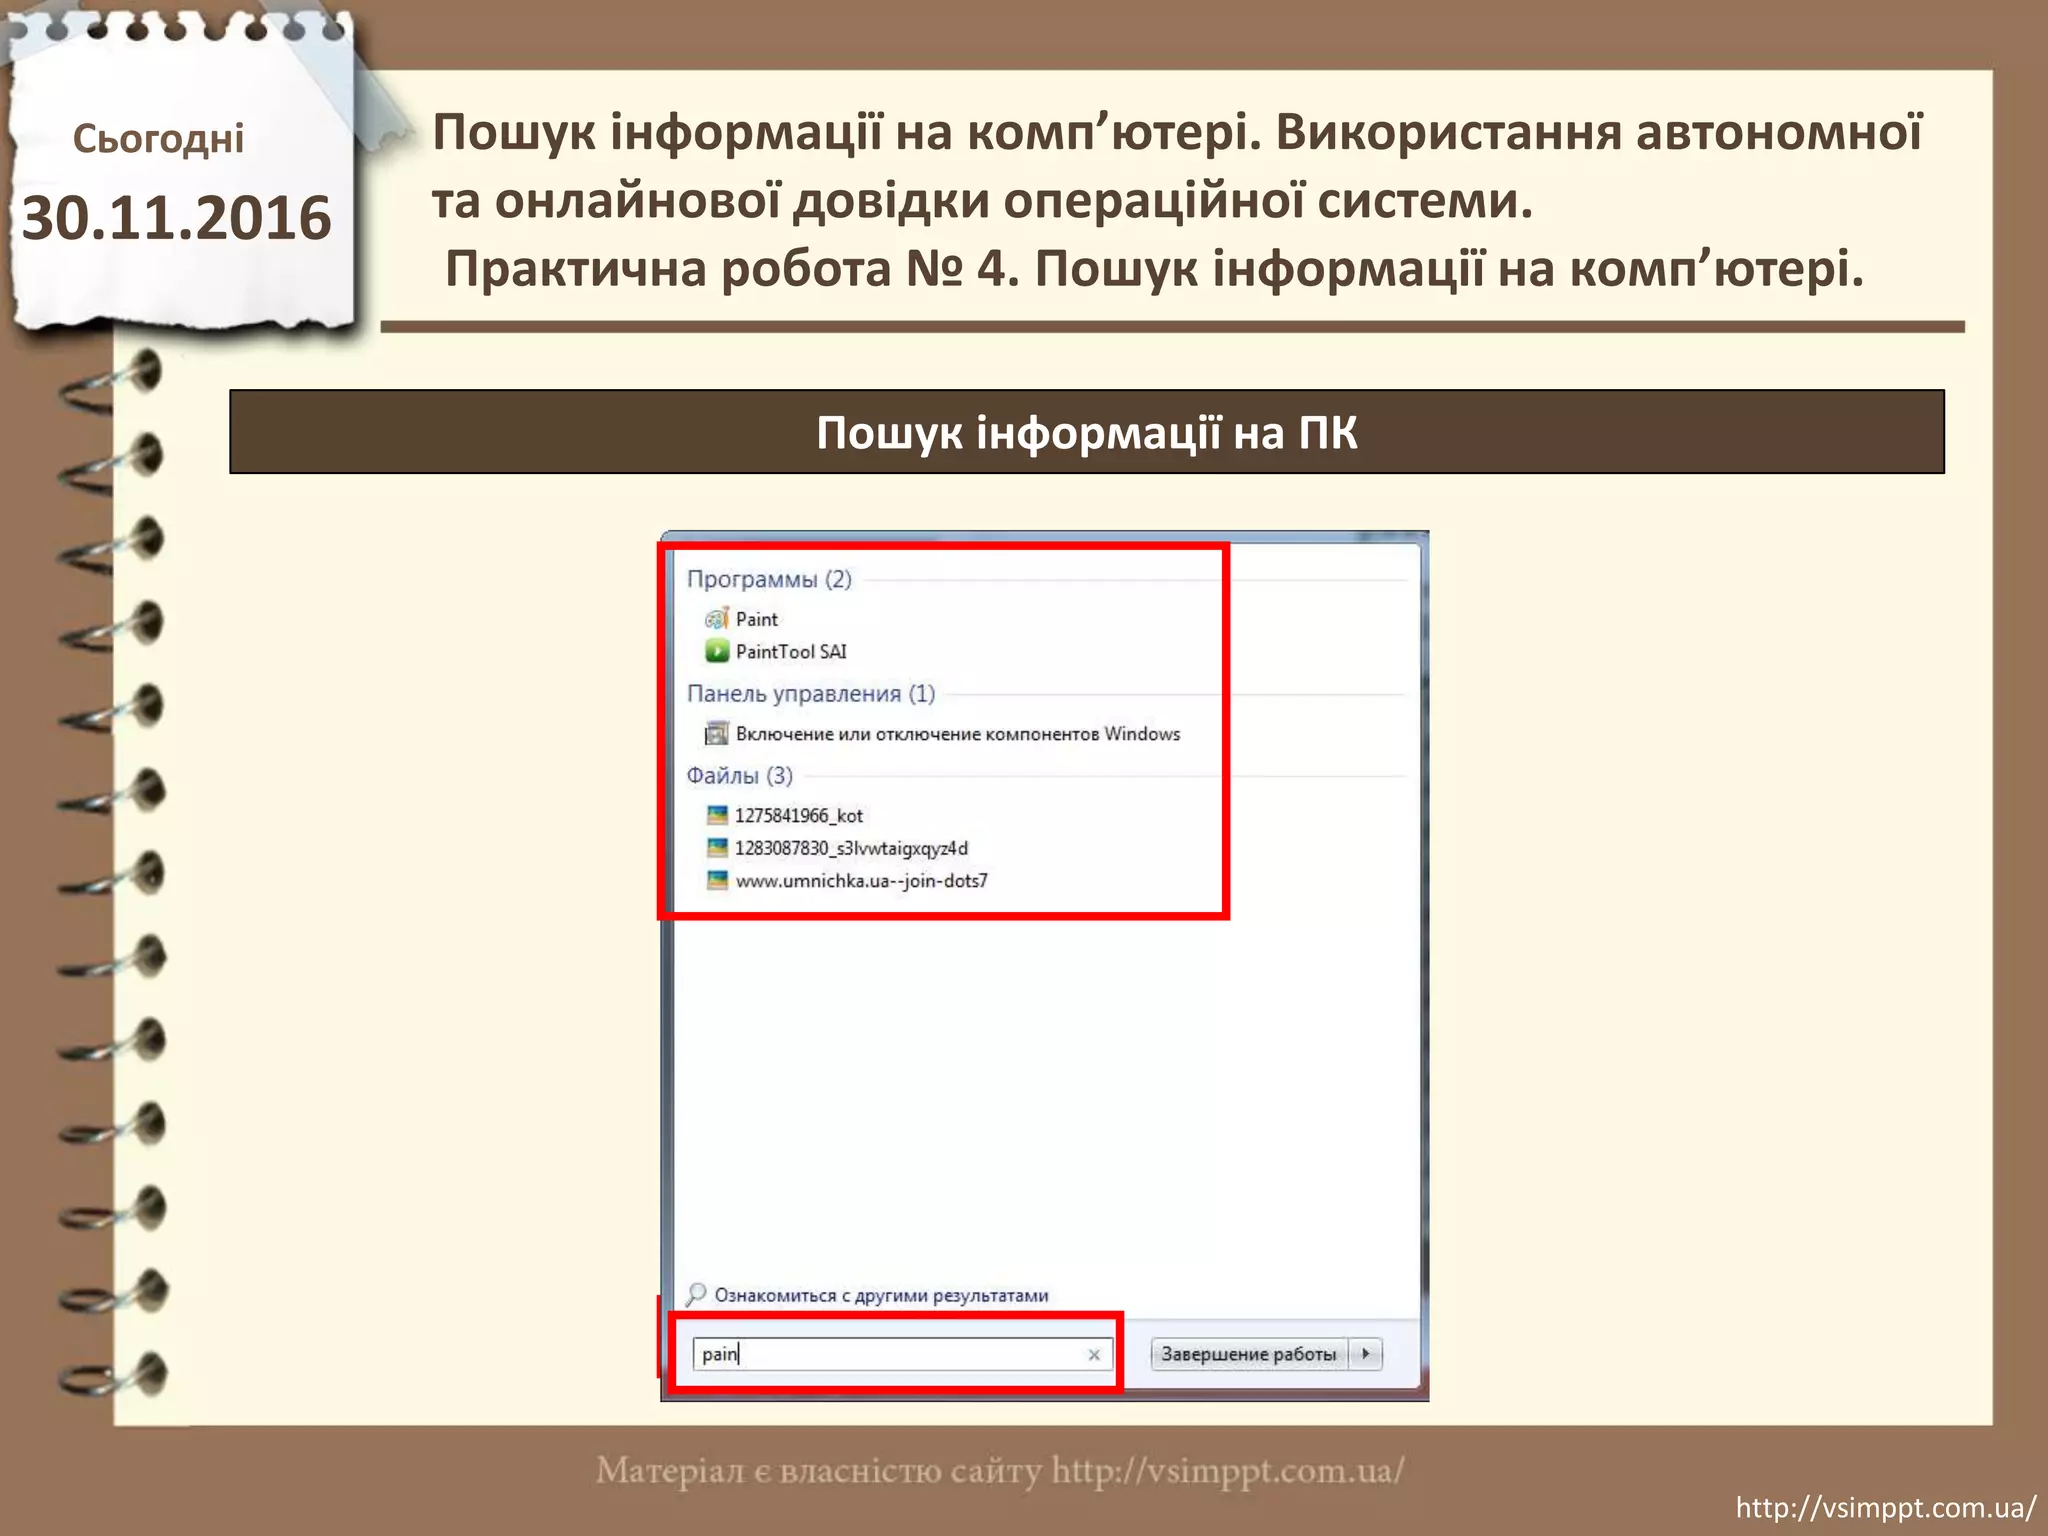The height and width of the screenshot is (1536, 2048).
Task: Open image icon of www.umnichka.ua--join-dots7
Action: [x=717, y=881]
